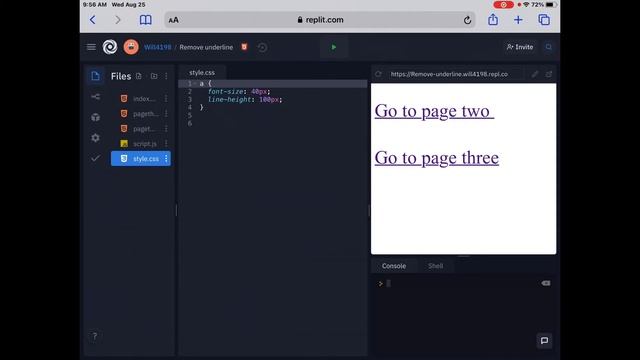640x360 pixels.
Task: Go back with Safari back arrow
Action: [93, 20]
